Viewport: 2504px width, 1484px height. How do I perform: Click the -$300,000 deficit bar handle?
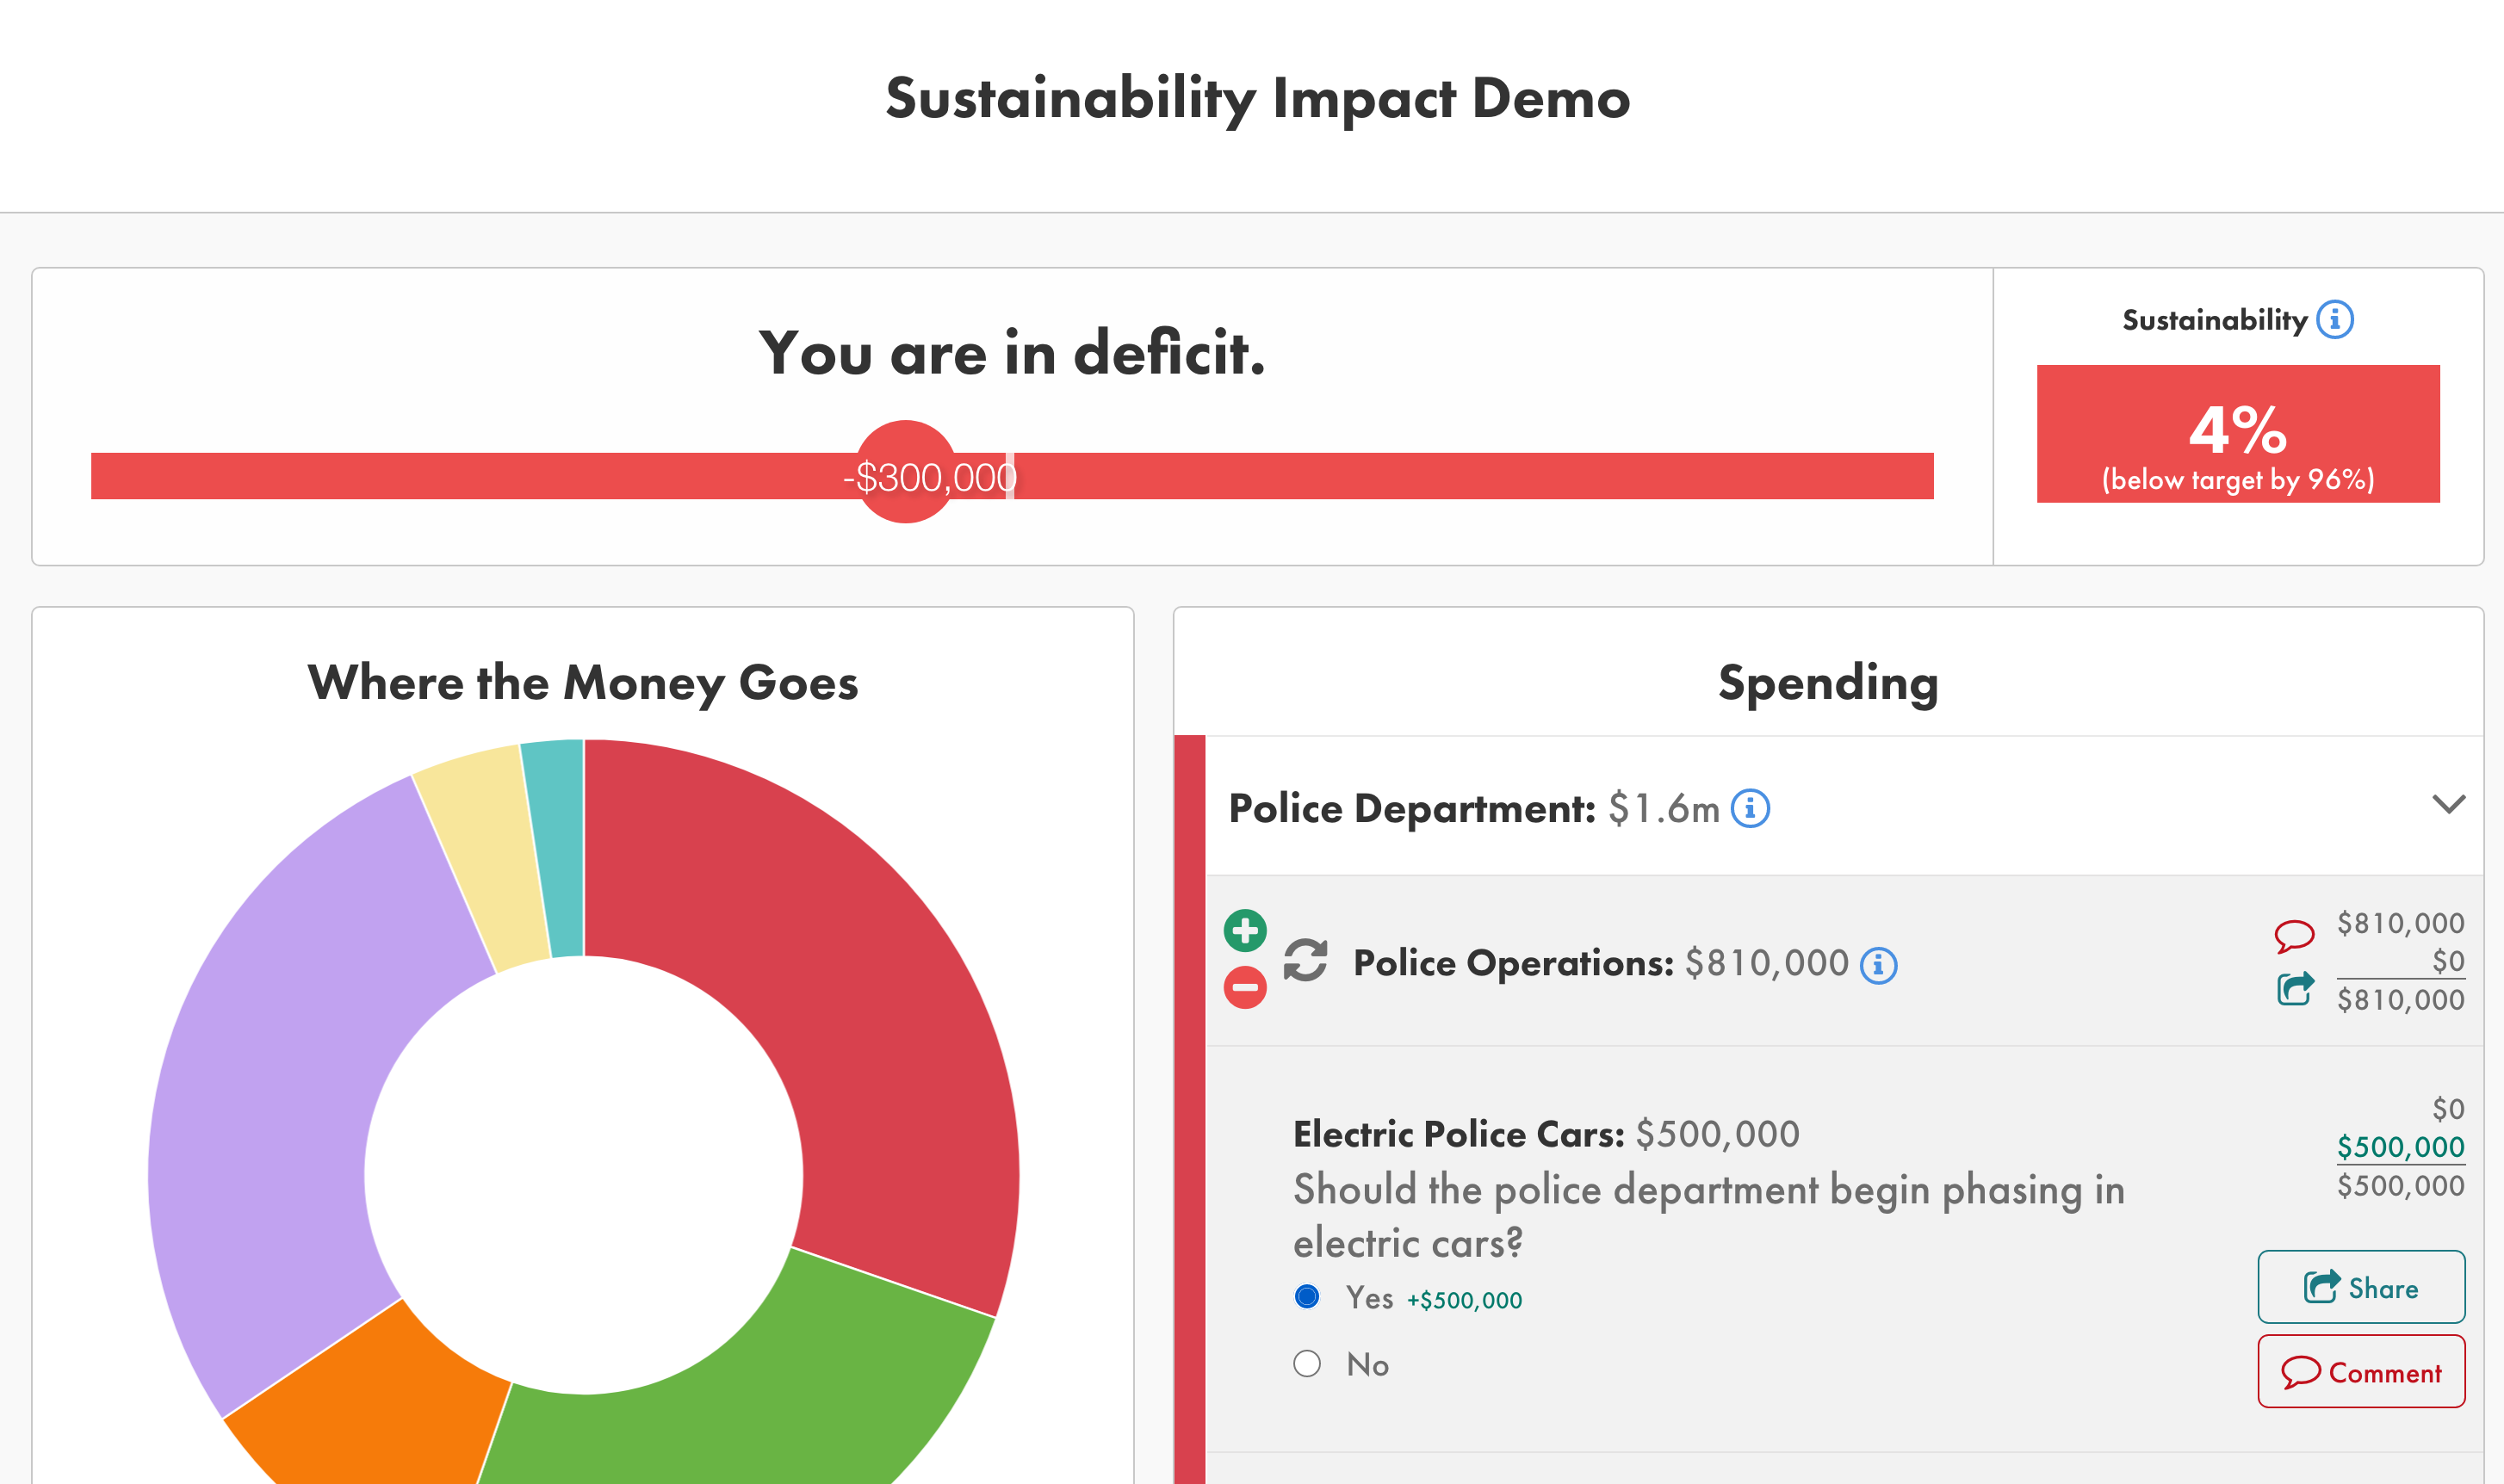pyautogui.click(x=906, y=473)
